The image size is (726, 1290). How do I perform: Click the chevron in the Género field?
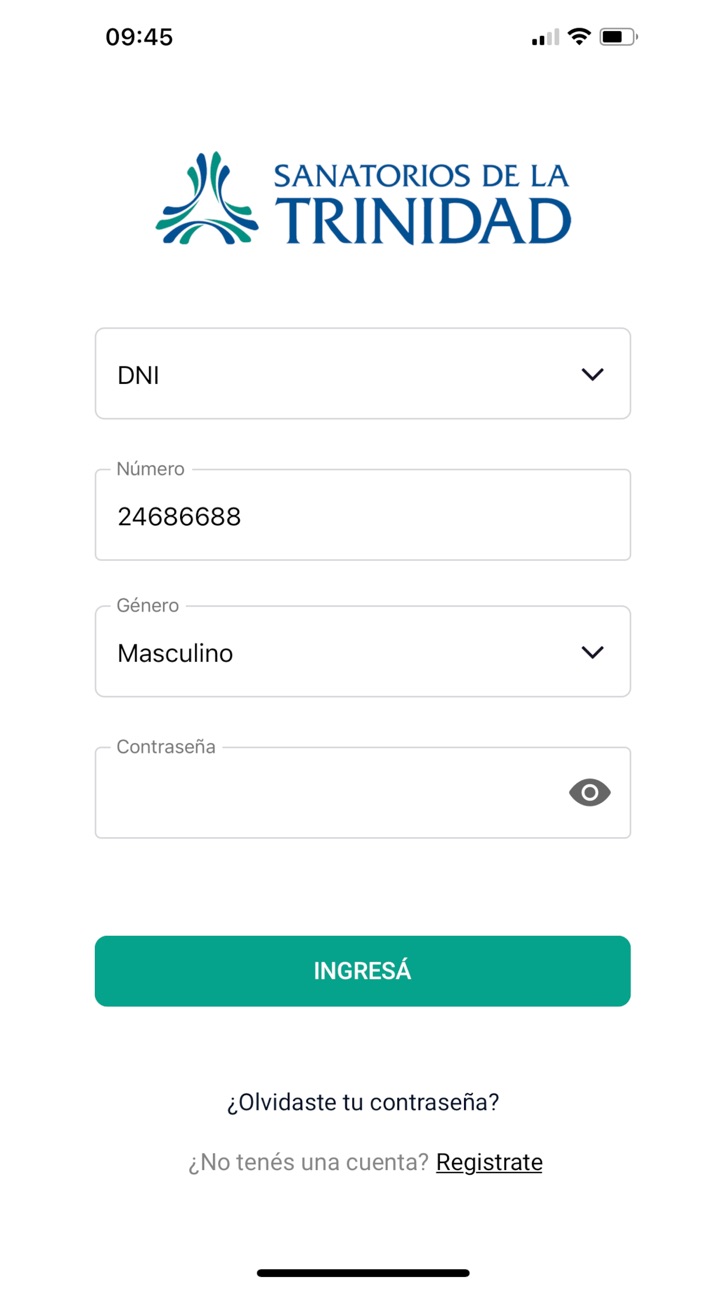[x=592, y=652]
